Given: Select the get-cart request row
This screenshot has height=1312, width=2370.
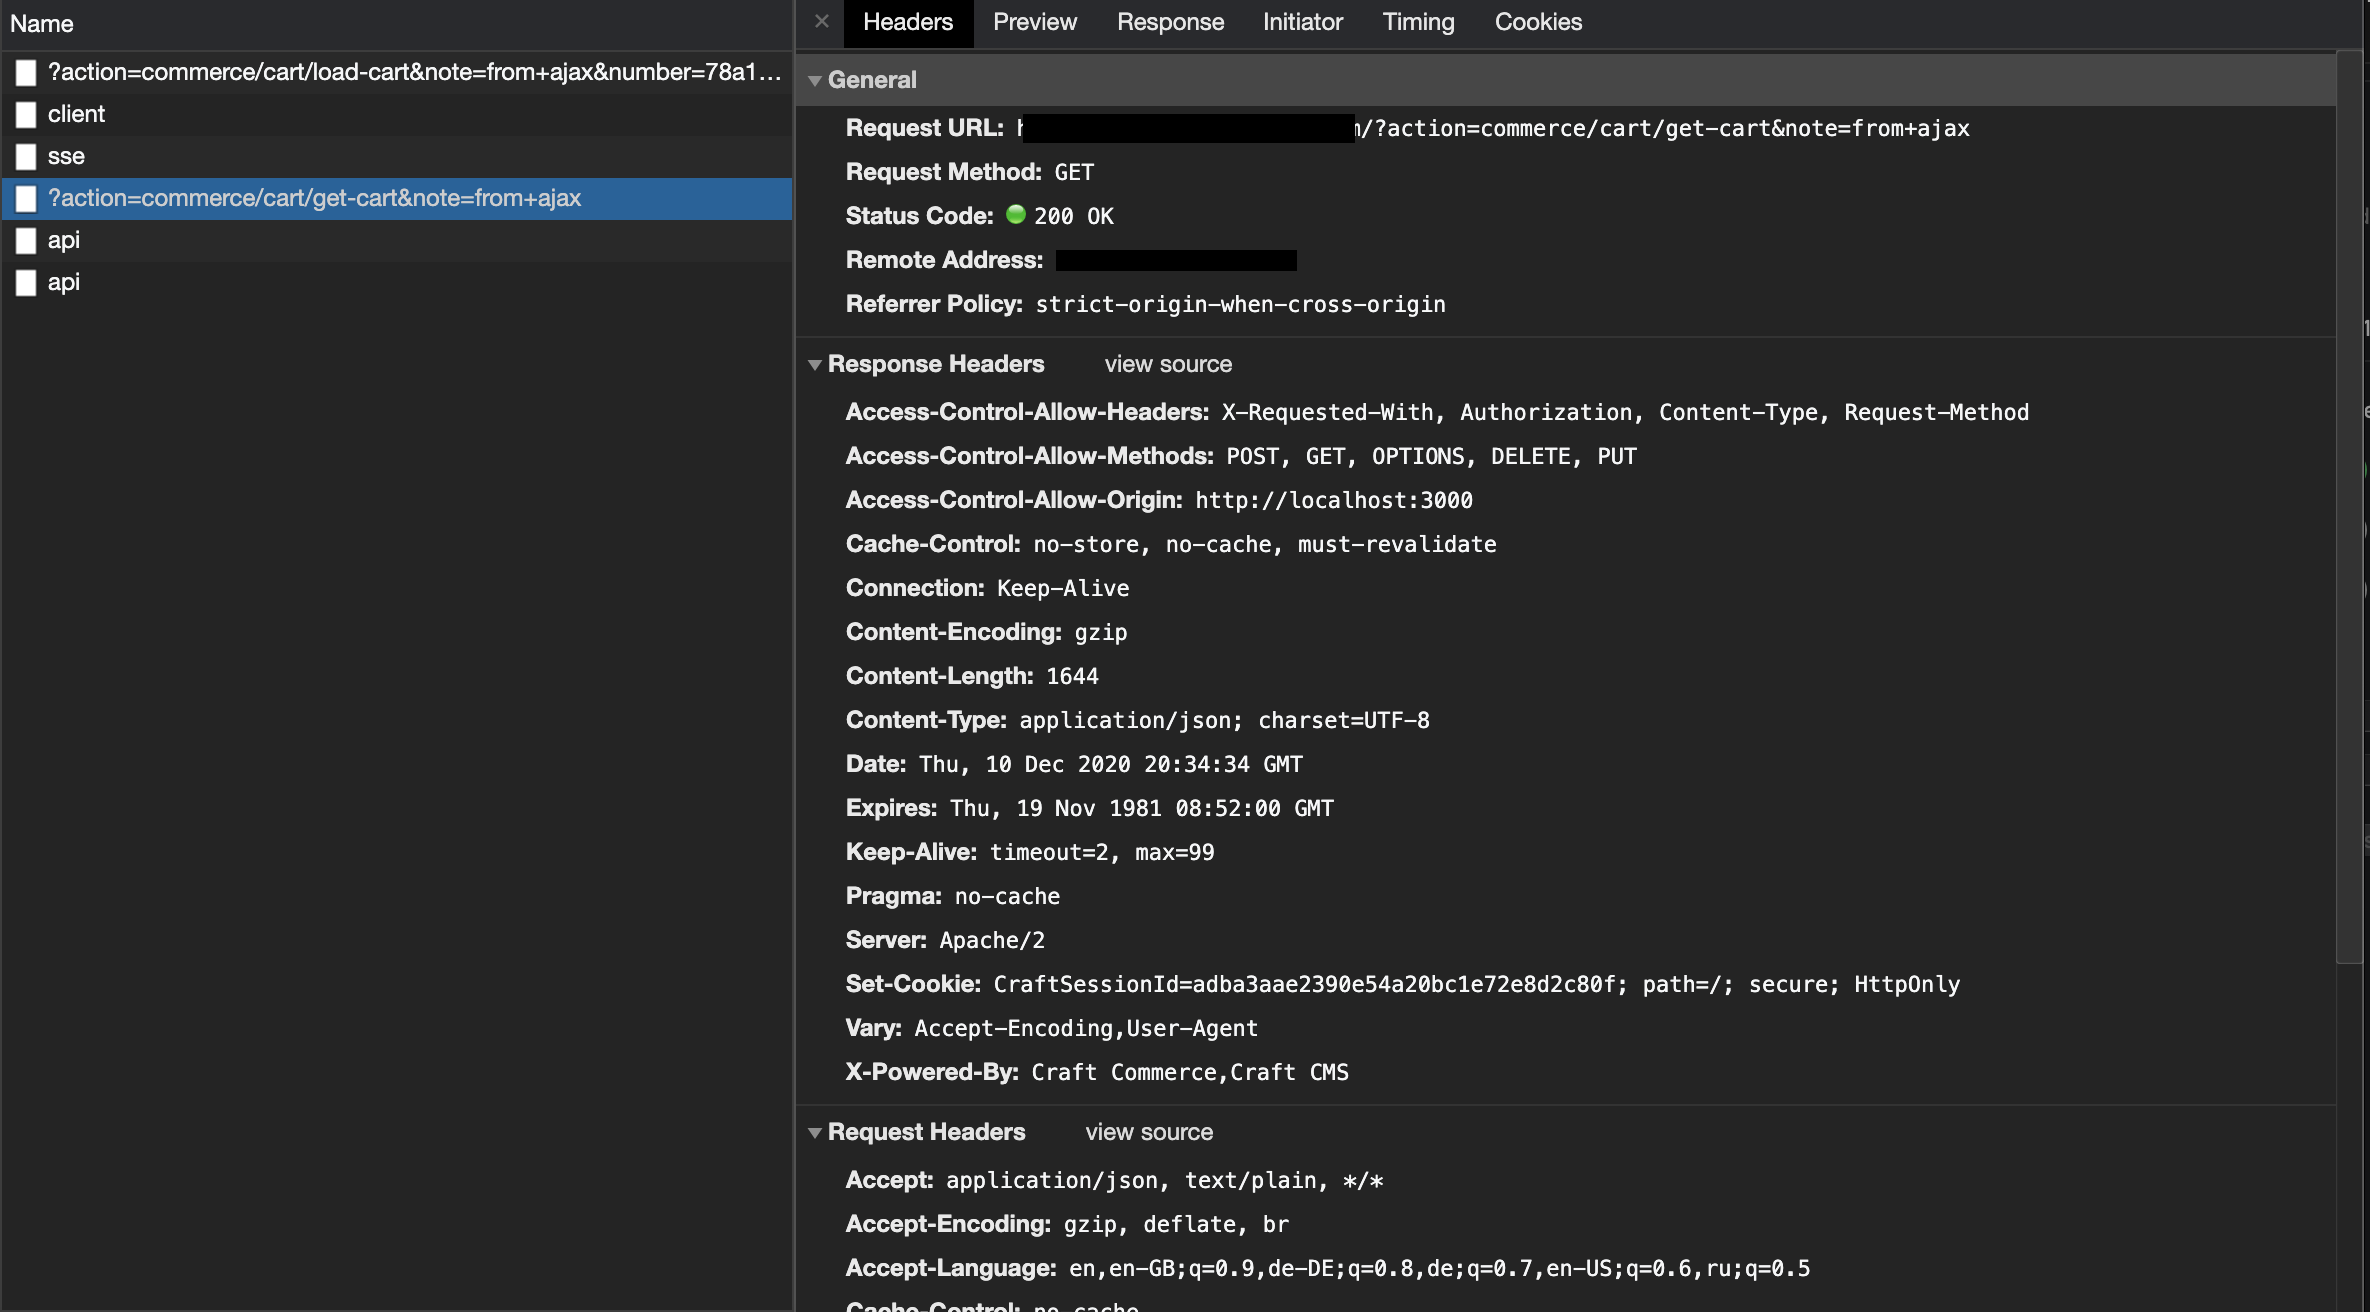Looking at the screenshot, I should click(397, 198).
